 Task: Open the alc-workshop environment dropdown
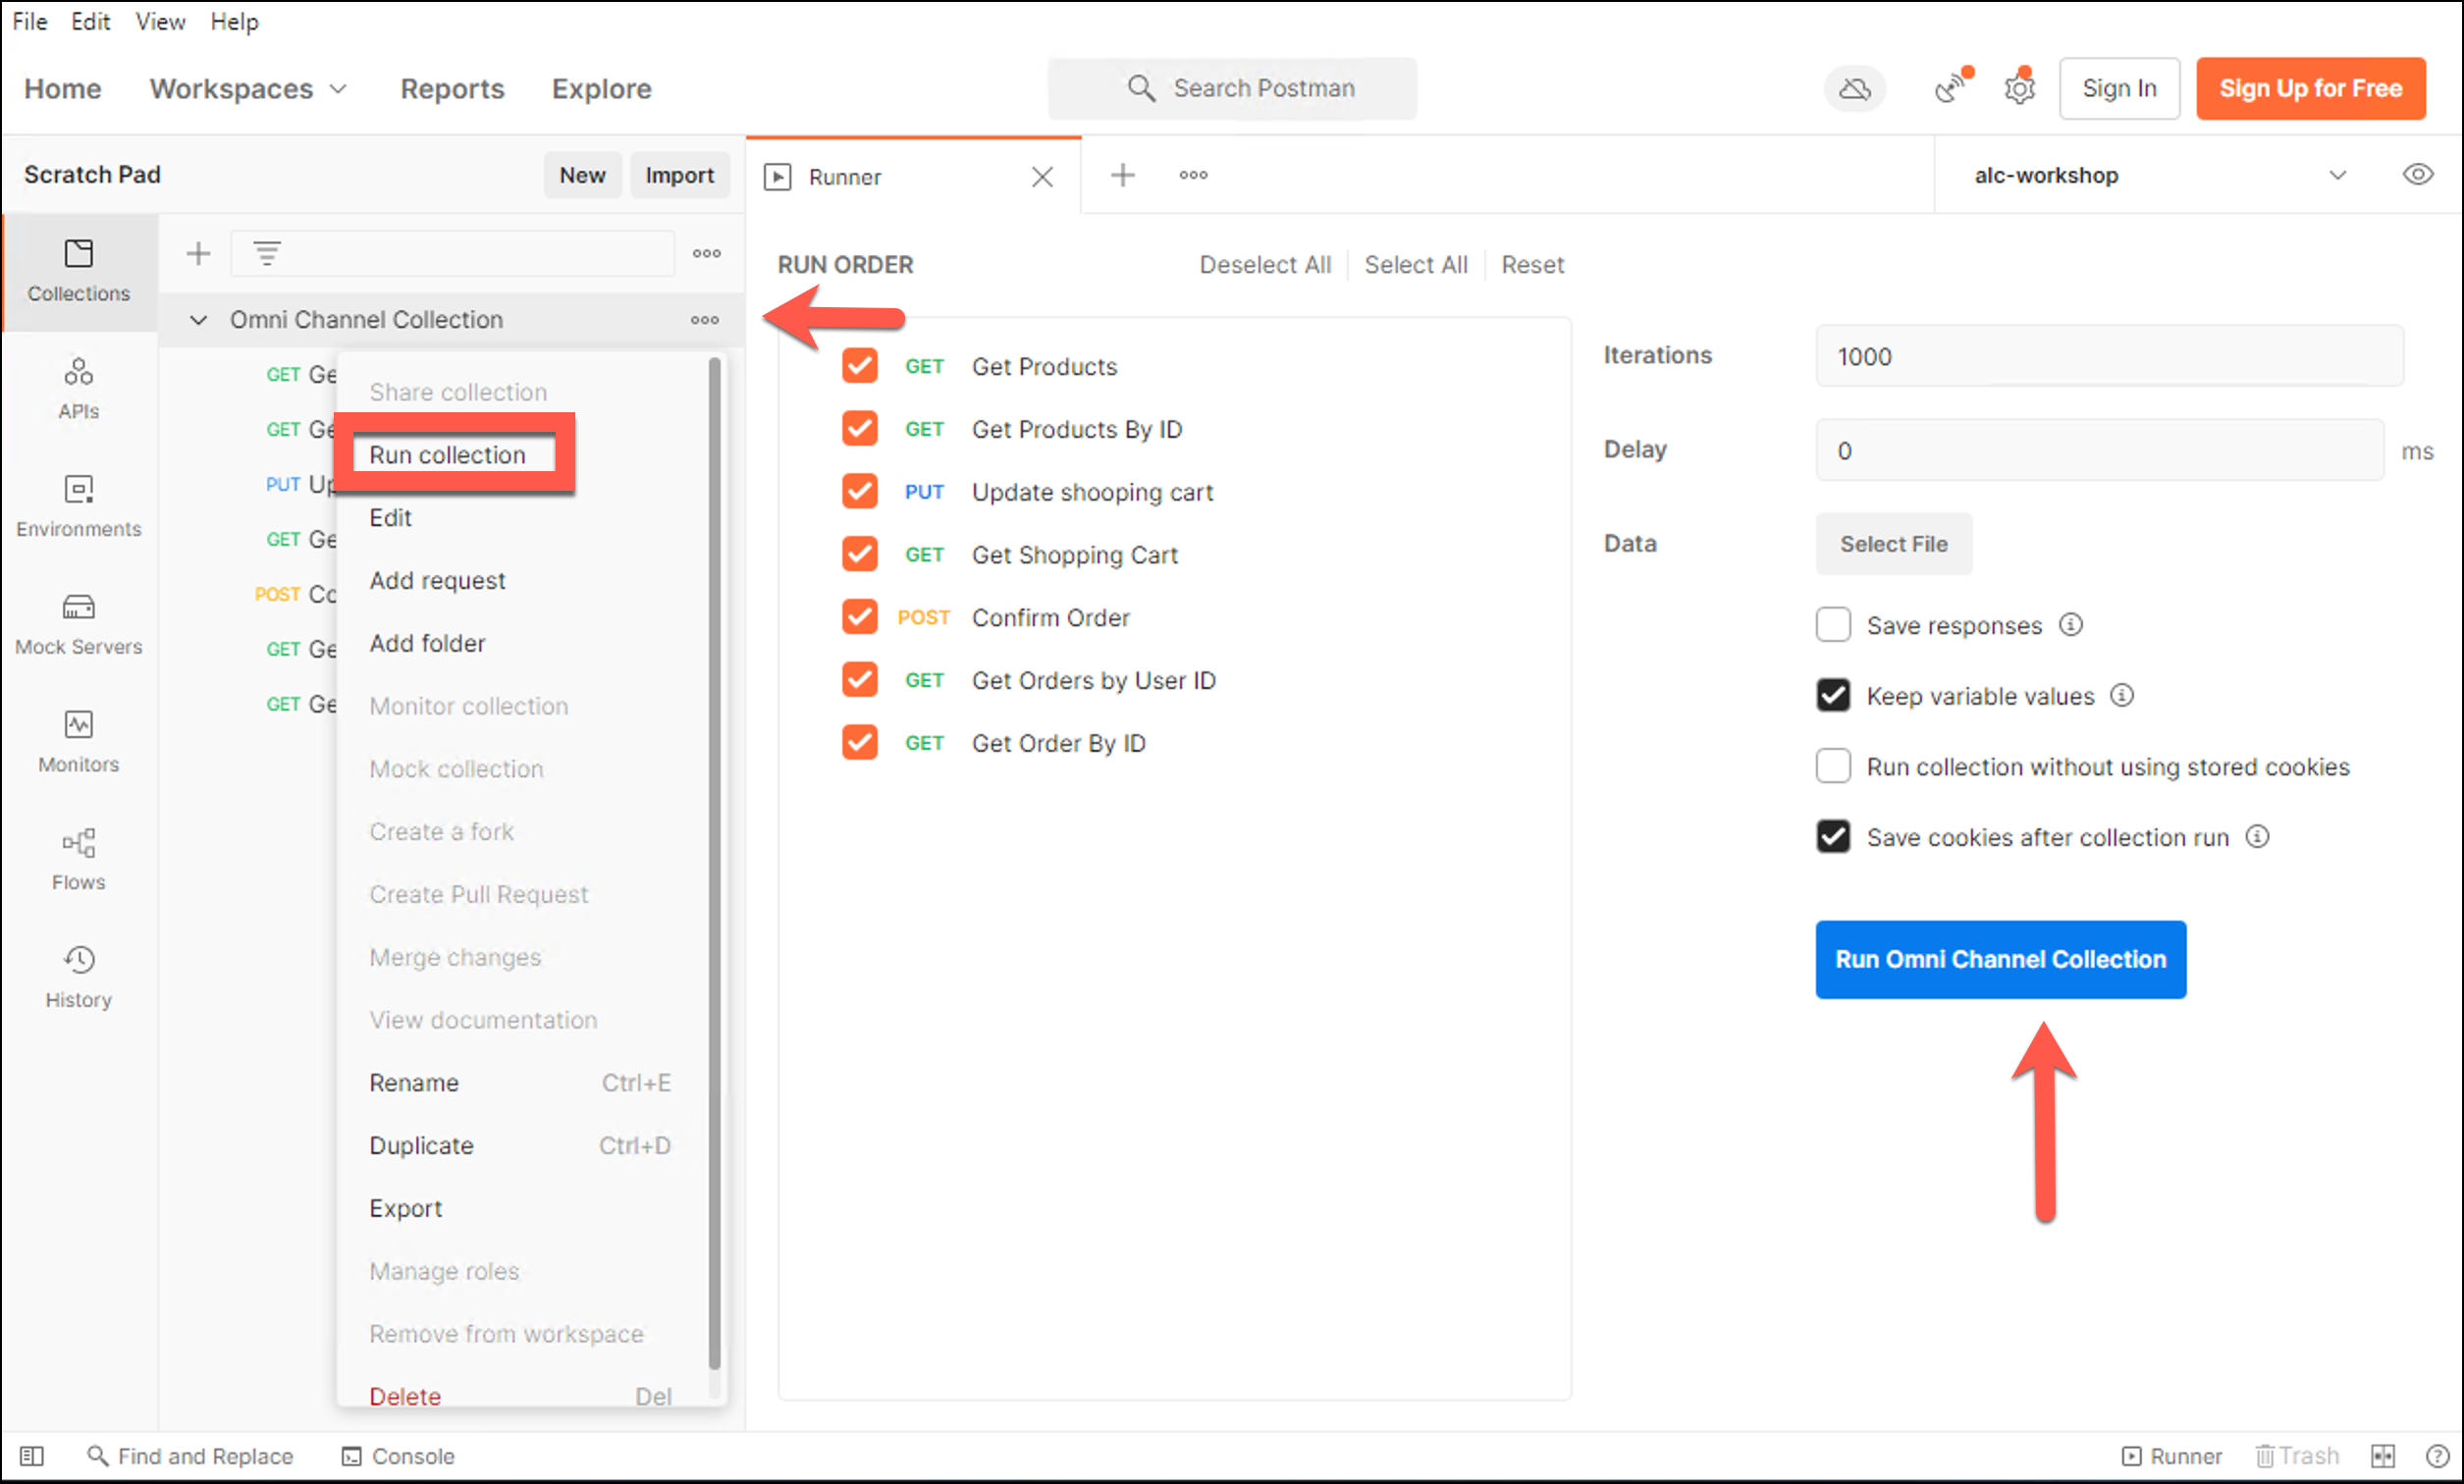coord(2158,175)
